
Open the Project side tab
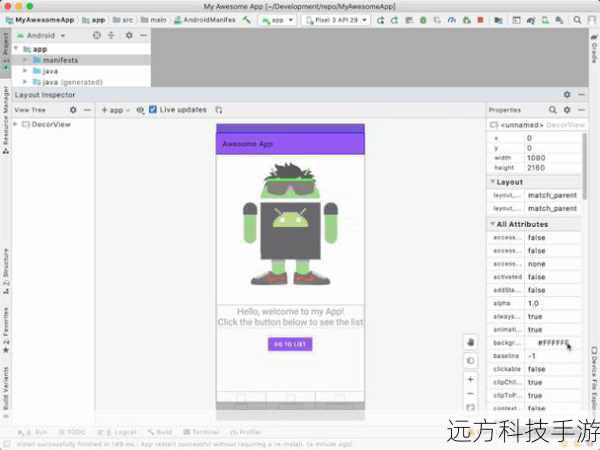coord(6,51)
